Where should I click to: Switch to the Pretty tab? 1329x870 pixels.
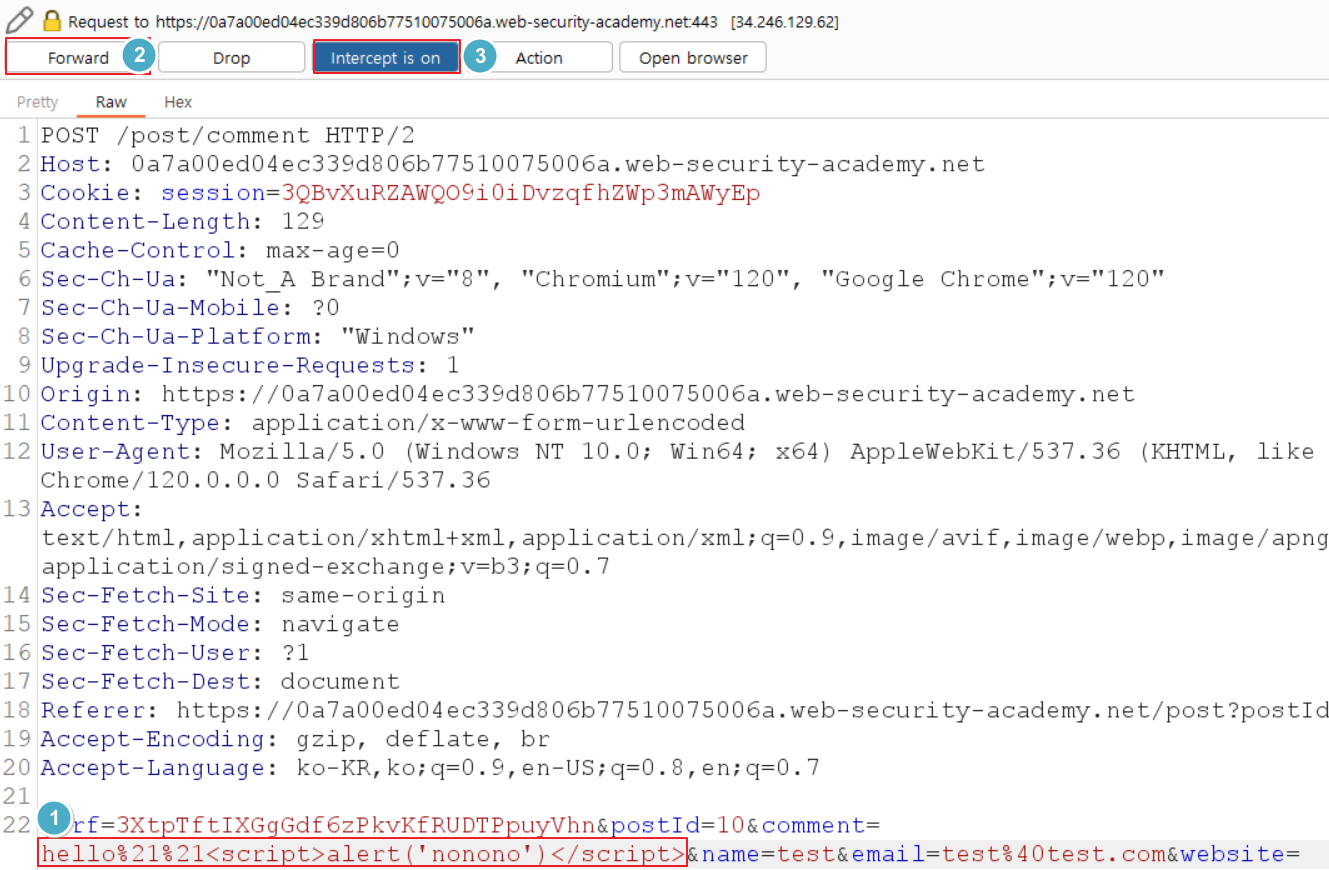click(x=38, y=102)
